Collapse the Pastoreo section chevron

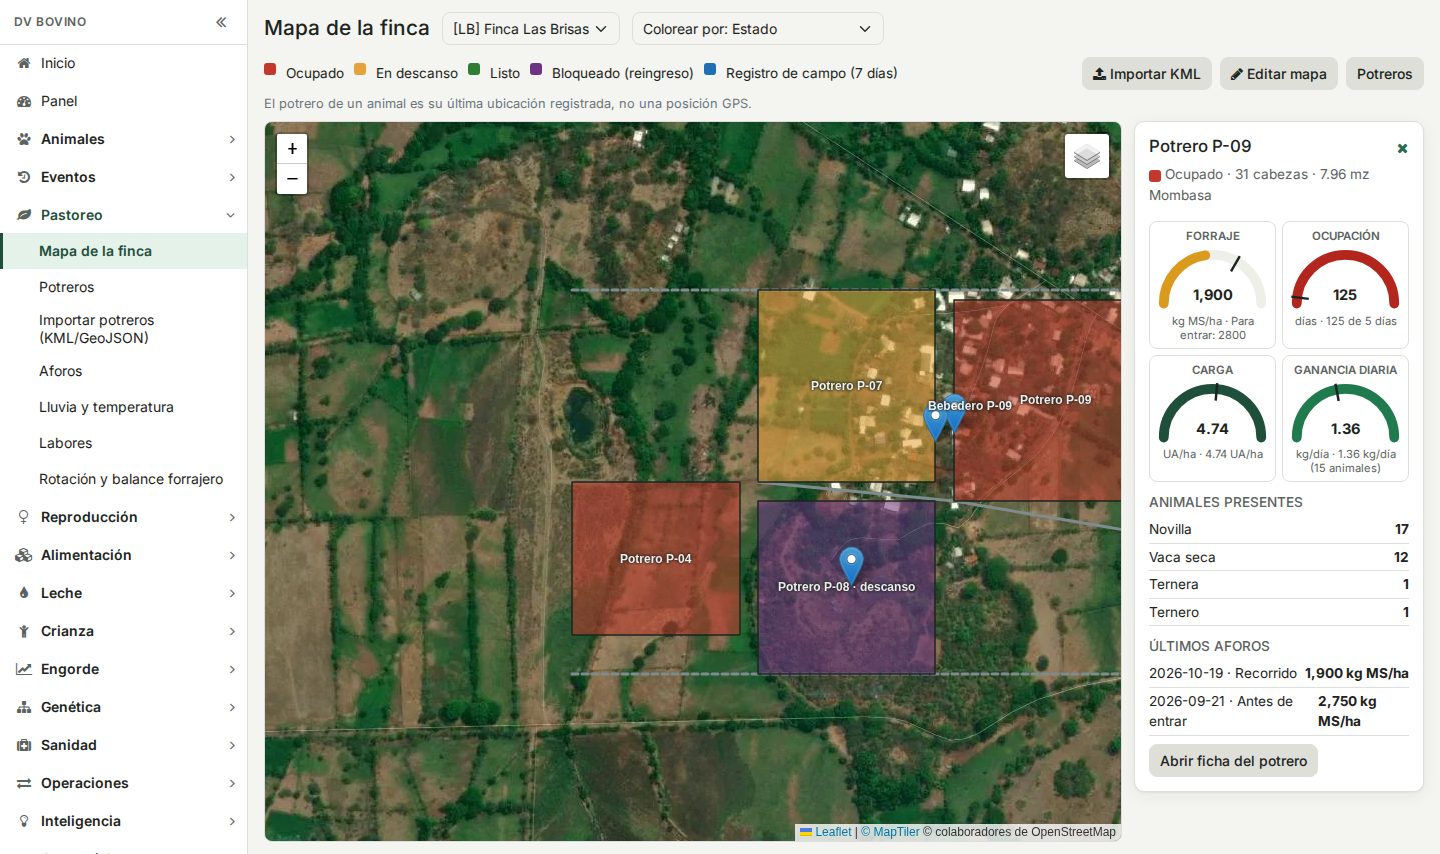(x=231, y=215)
